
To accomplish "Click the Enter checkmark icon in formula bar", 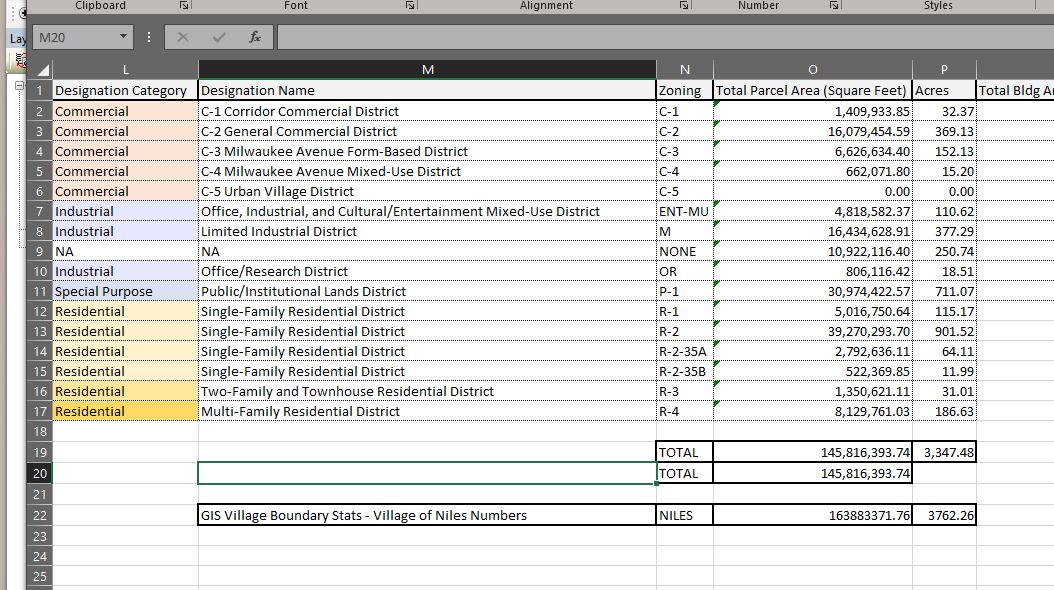I will (x=219, y=37).
